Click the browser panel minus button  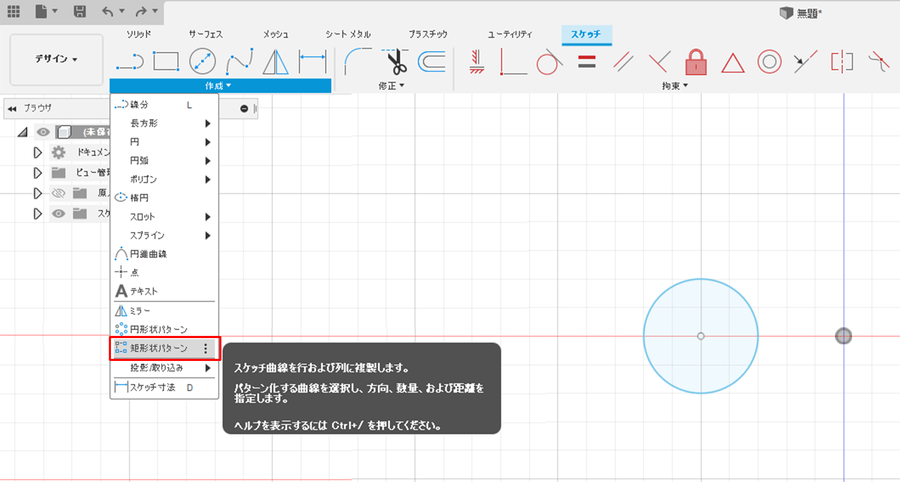pos(245,108)
